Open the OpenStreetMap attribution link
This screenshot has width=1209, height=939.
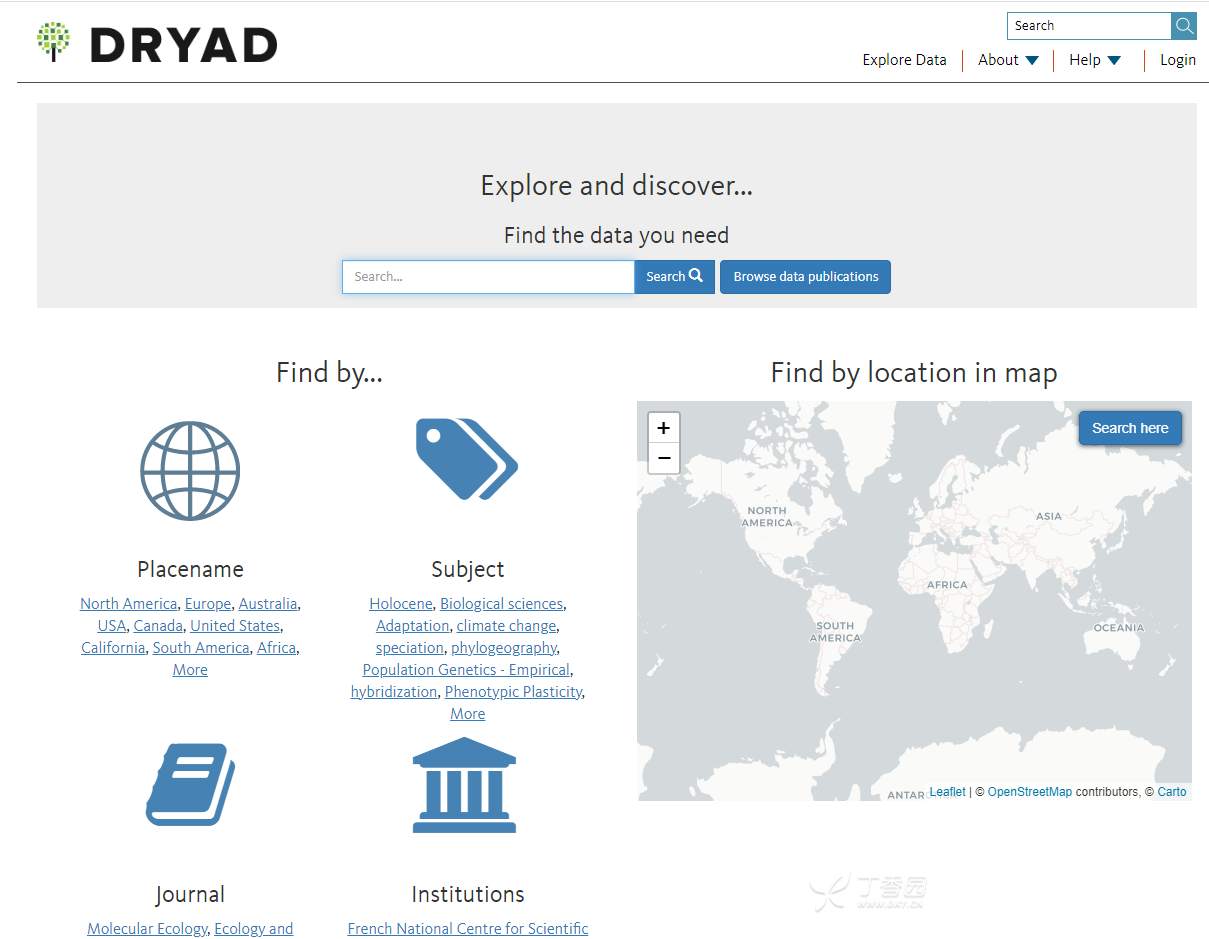pyautogui.click(x=1029, y=792)
